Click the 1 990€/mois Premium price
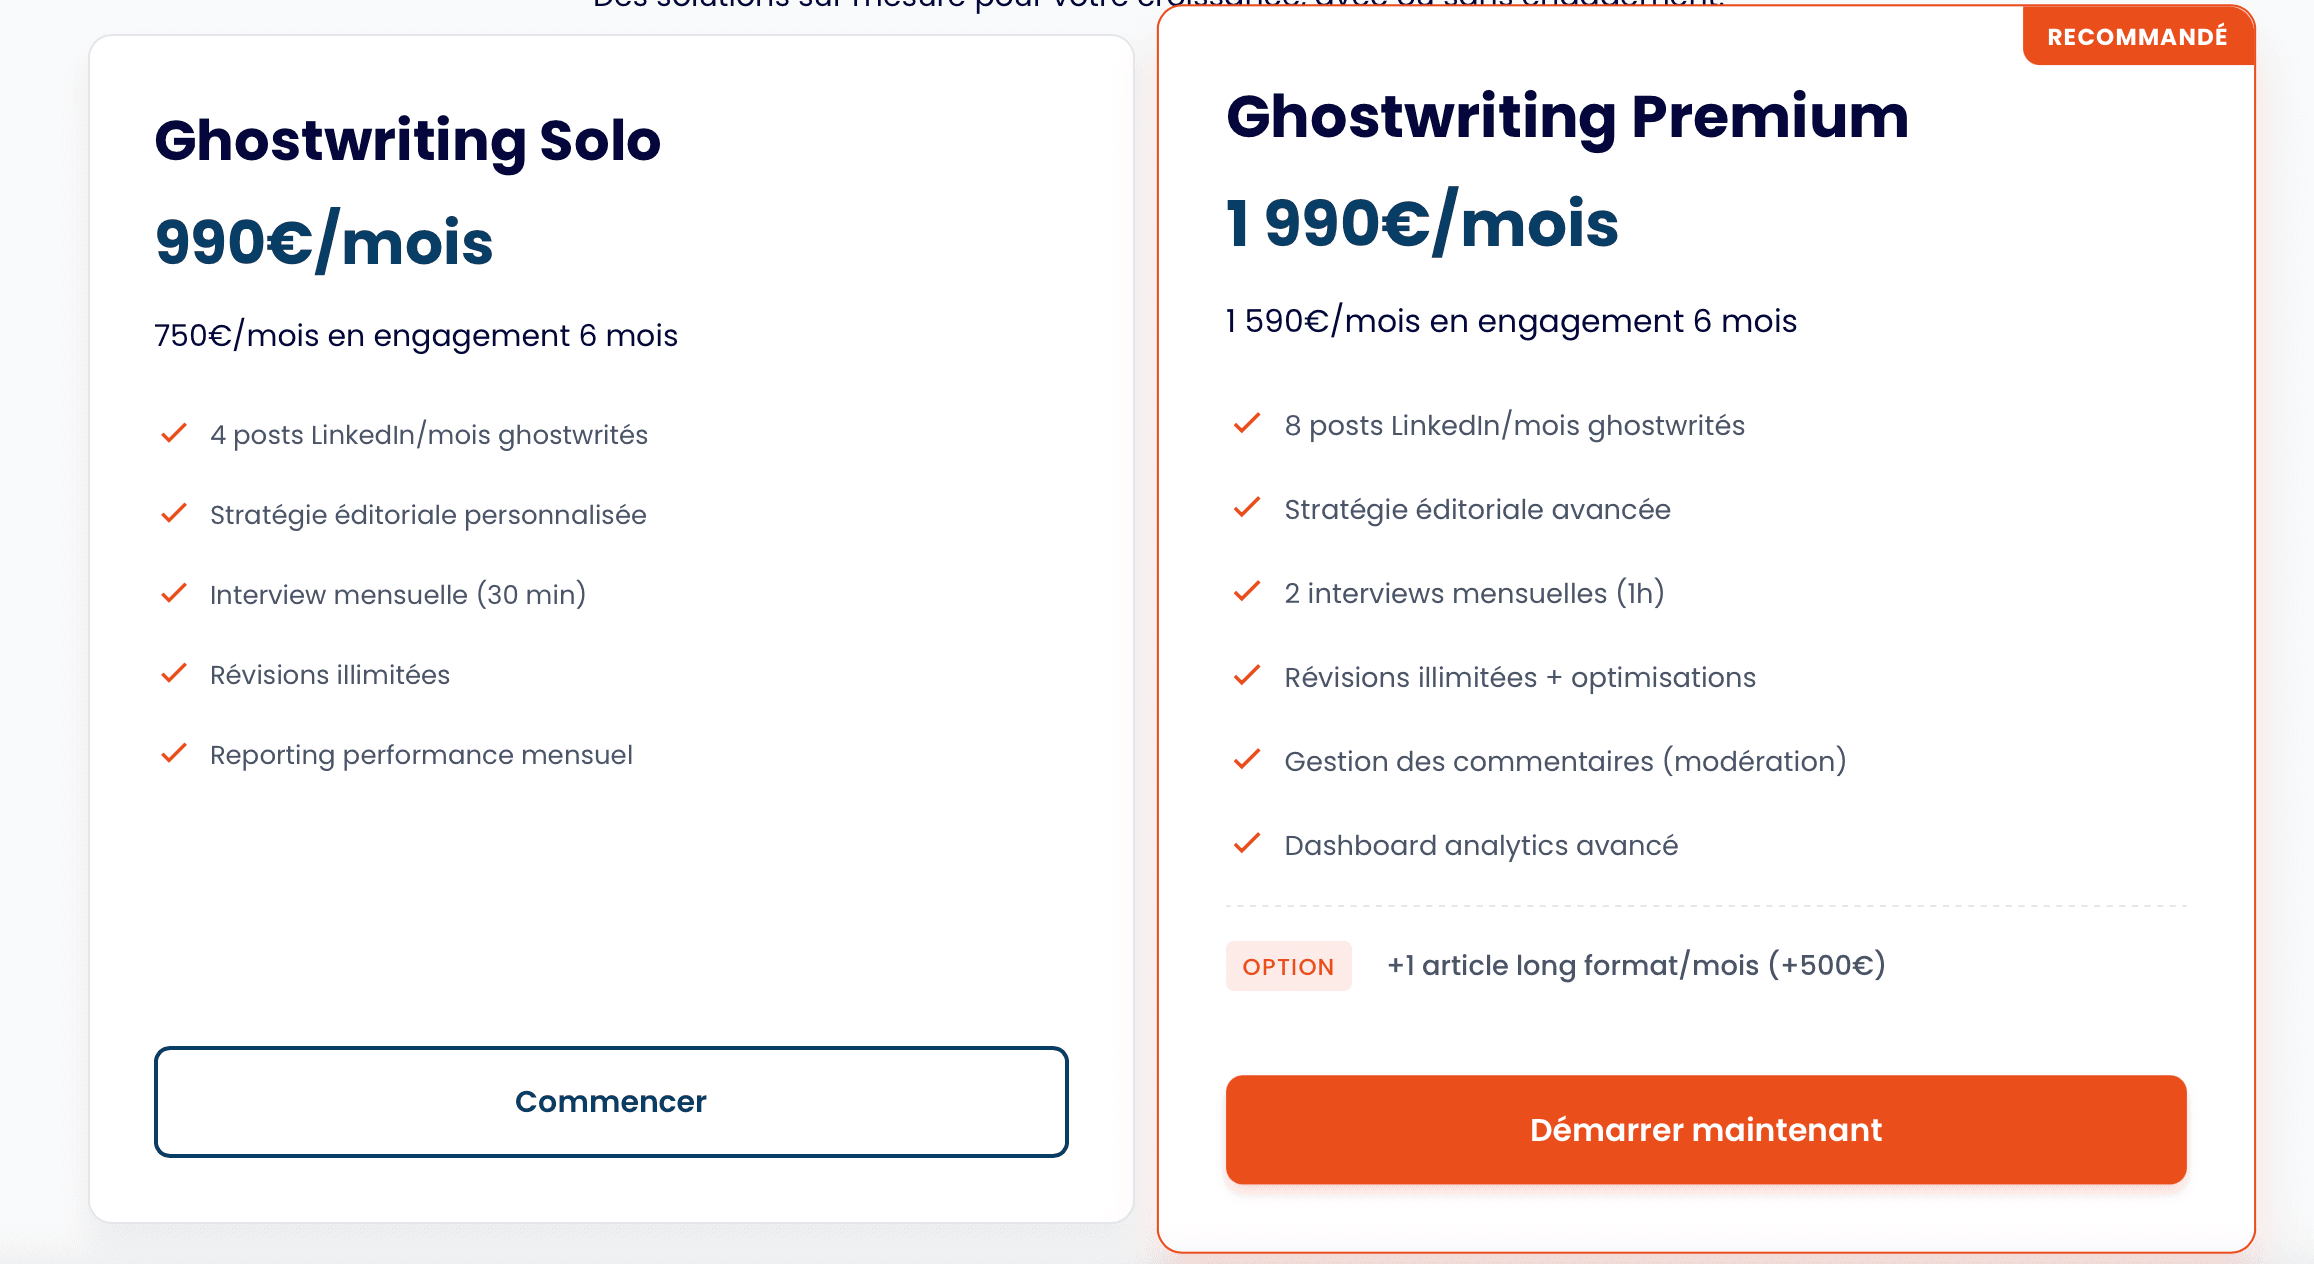The width and height of the screenshot is (2314, 1264). (1421, 223)
